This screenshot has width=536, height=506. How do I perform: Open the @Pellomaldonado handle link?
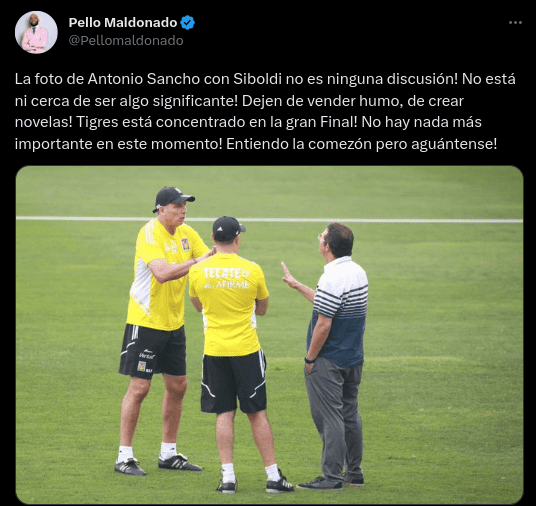[126, 41]
